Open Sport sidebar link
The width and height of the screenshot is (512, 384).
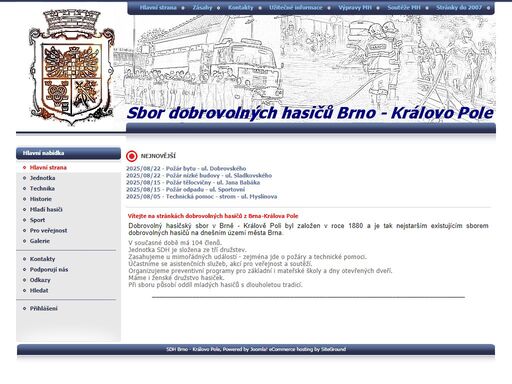click(x=37, y=220)
